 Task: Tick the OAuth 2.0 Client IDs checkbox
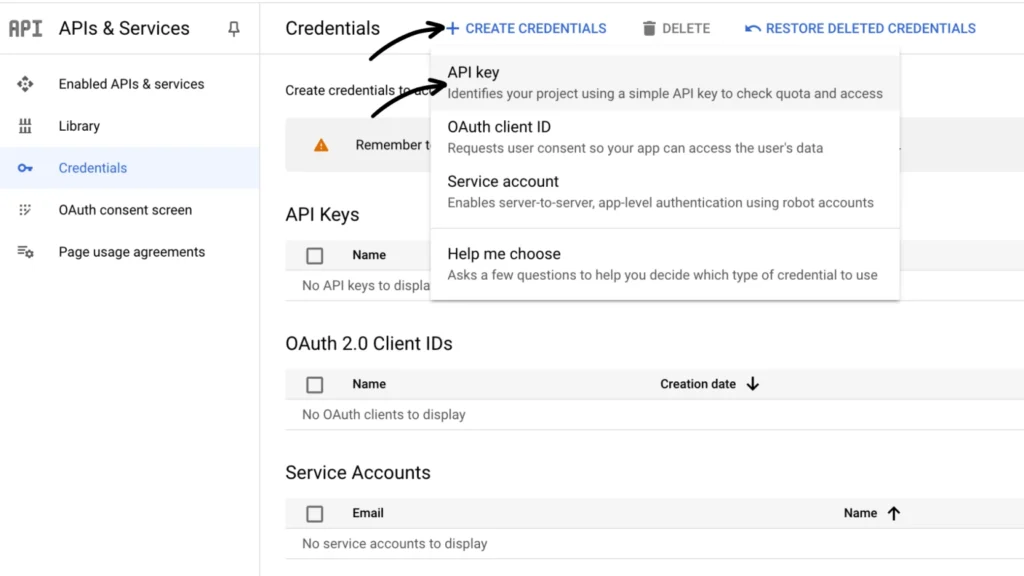[315, 384]
